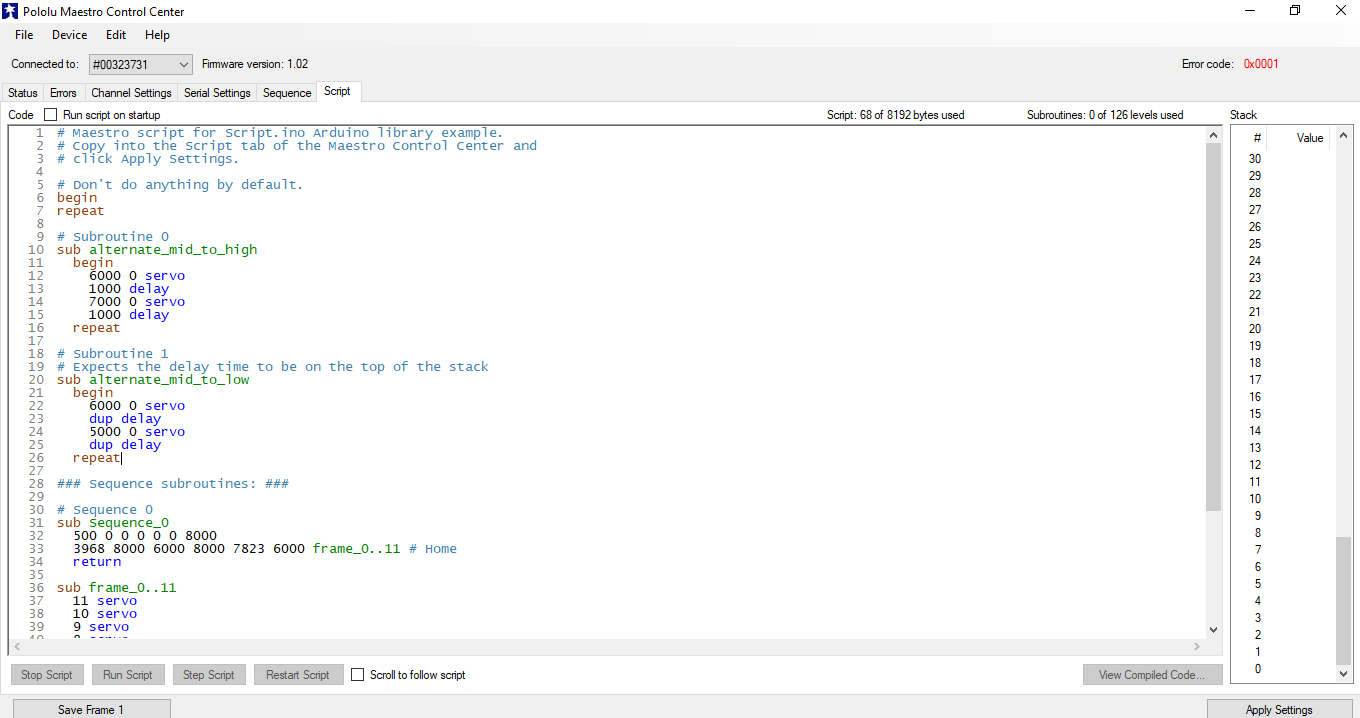Open the Device menu
The height and width of the screenshot is (718, 1360).
(69, 34)
